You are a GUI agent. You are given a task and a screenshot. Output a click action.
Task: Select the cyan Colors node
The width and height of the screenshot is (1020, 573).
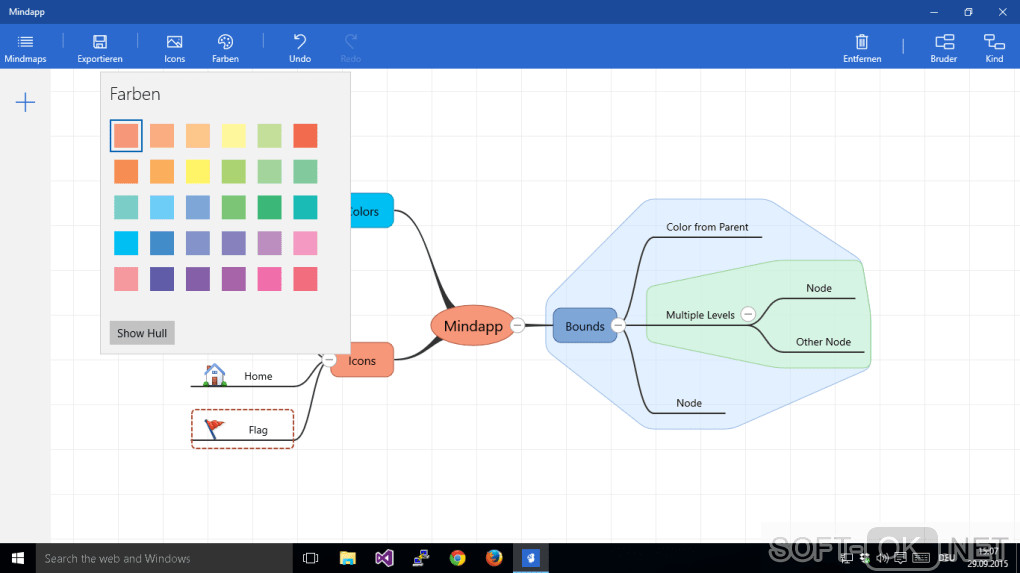point(372,211)
